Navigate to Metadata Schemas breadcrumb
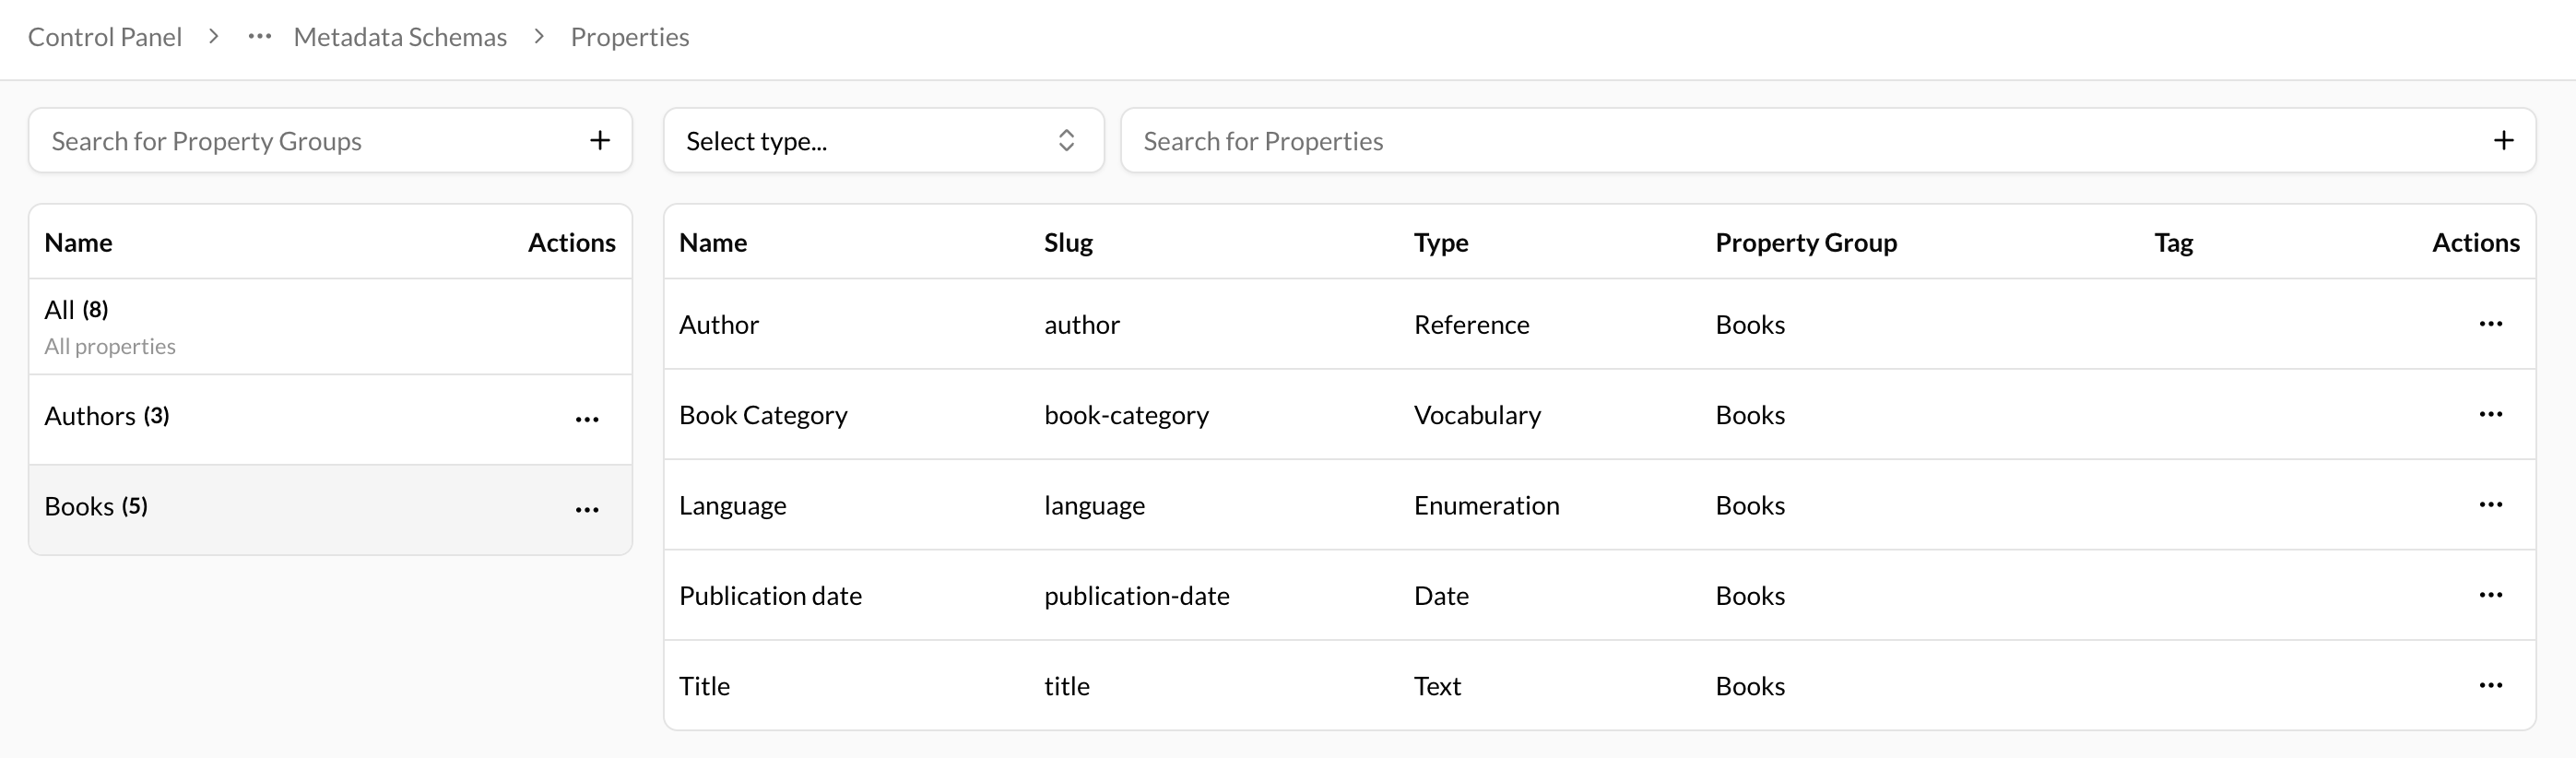The height and width of the screenshot is (758, 2576). (x=400, y=37)
